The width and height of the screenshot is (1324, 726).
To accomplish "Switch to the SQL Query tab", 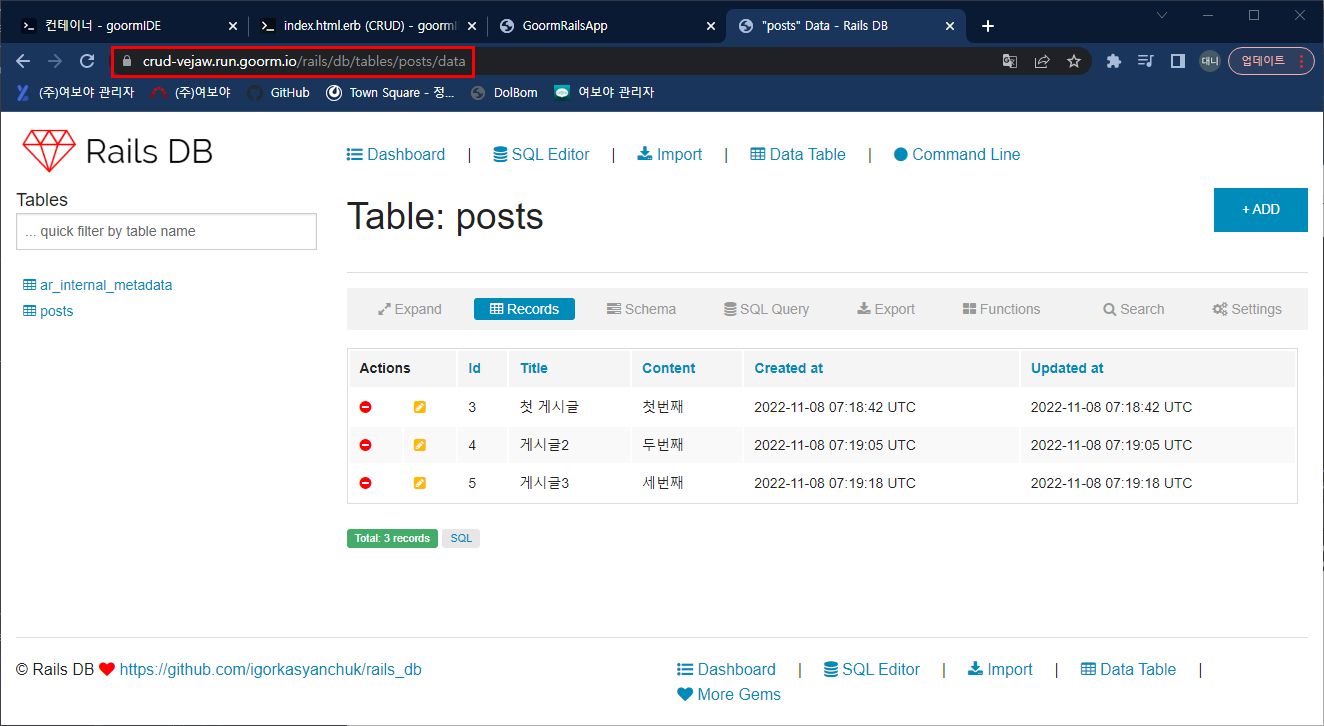I will 767,309.
